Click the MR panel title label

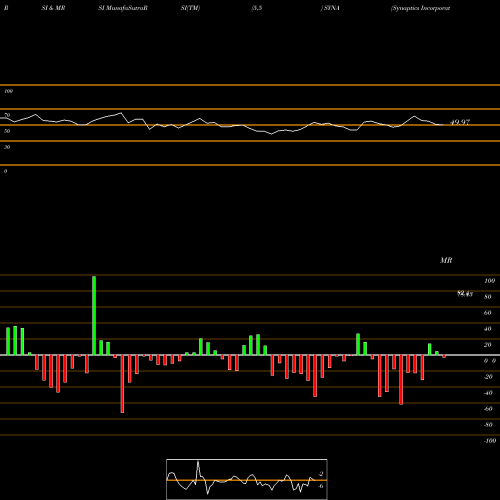coord(446,260)
